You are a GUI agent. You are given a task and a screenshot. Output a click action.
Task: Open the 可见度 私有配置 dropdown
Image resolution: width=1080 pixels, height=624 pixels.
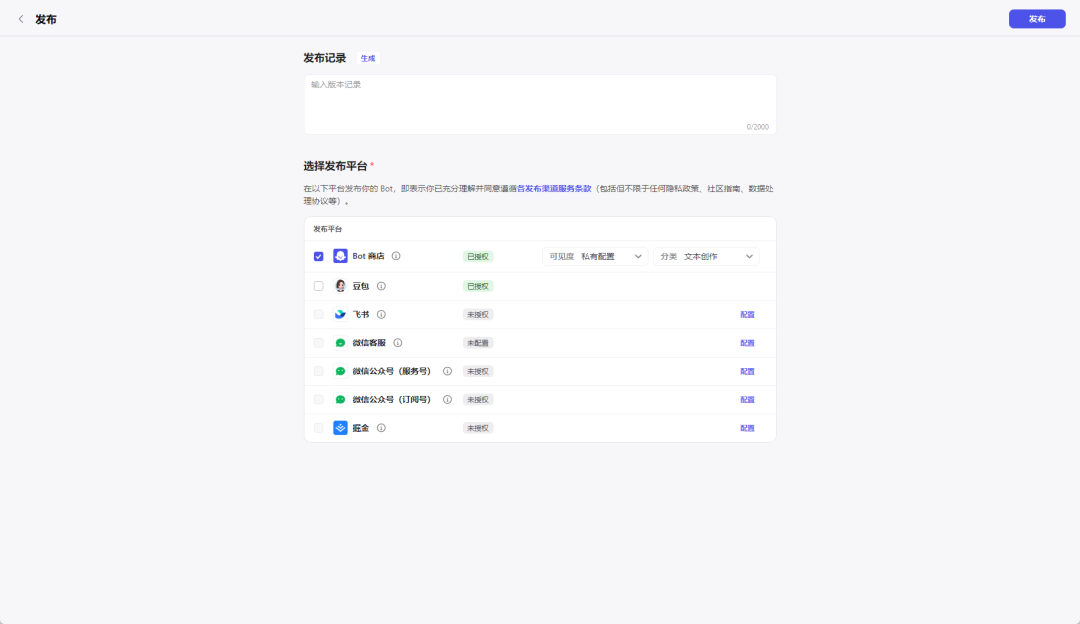(x=595, y=256)
